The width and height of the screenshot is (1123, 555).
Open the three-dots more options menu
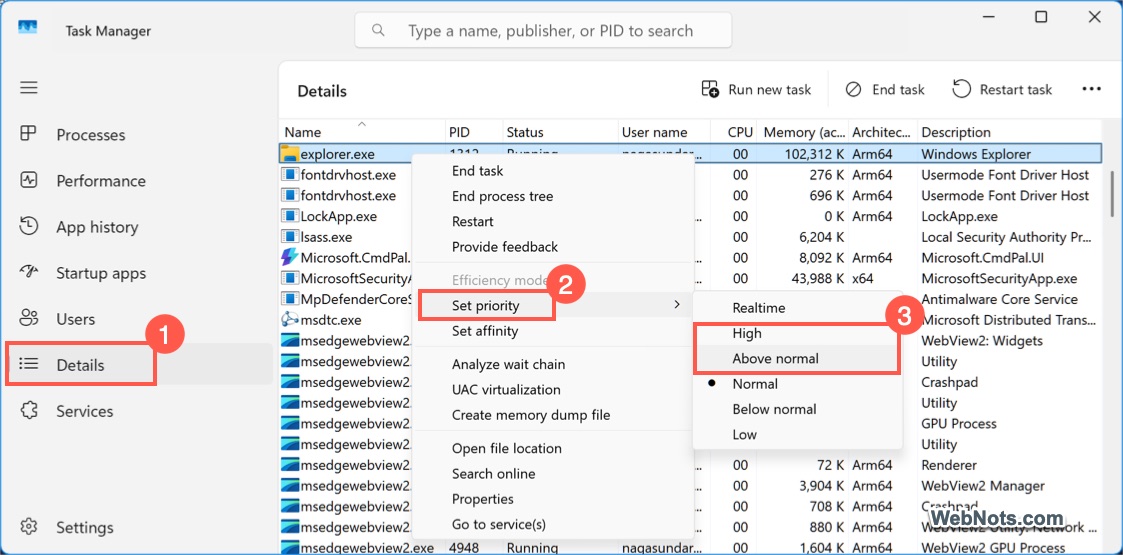[1091, 89]
